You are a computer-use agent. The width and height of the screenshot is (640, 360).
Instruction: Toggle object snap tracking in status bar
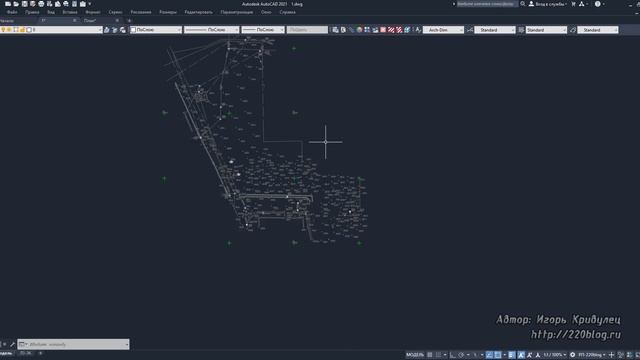pos(489,355)
